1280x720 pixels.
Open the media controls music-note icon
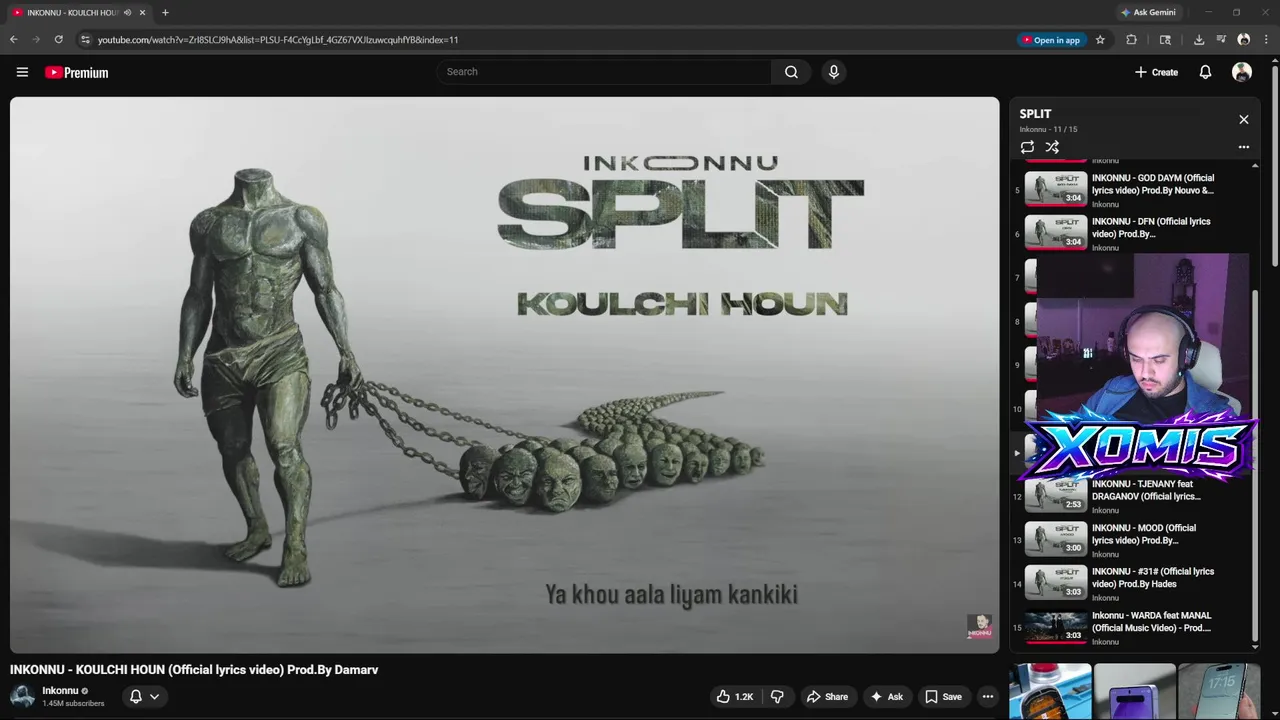tap(1221, 40)
